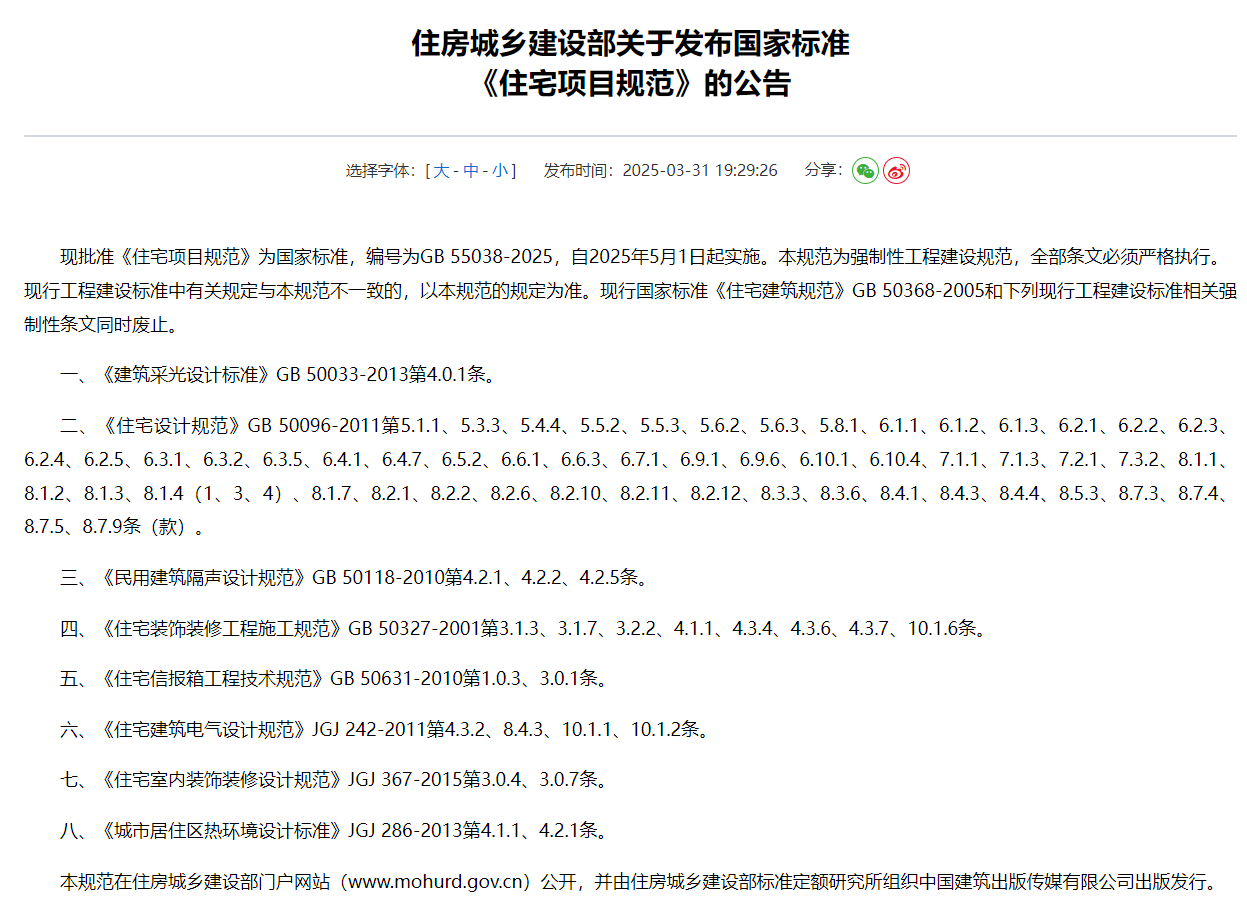Click JGJ 242-2011 standard number
Screen dimensions: 1247x907
370,729
